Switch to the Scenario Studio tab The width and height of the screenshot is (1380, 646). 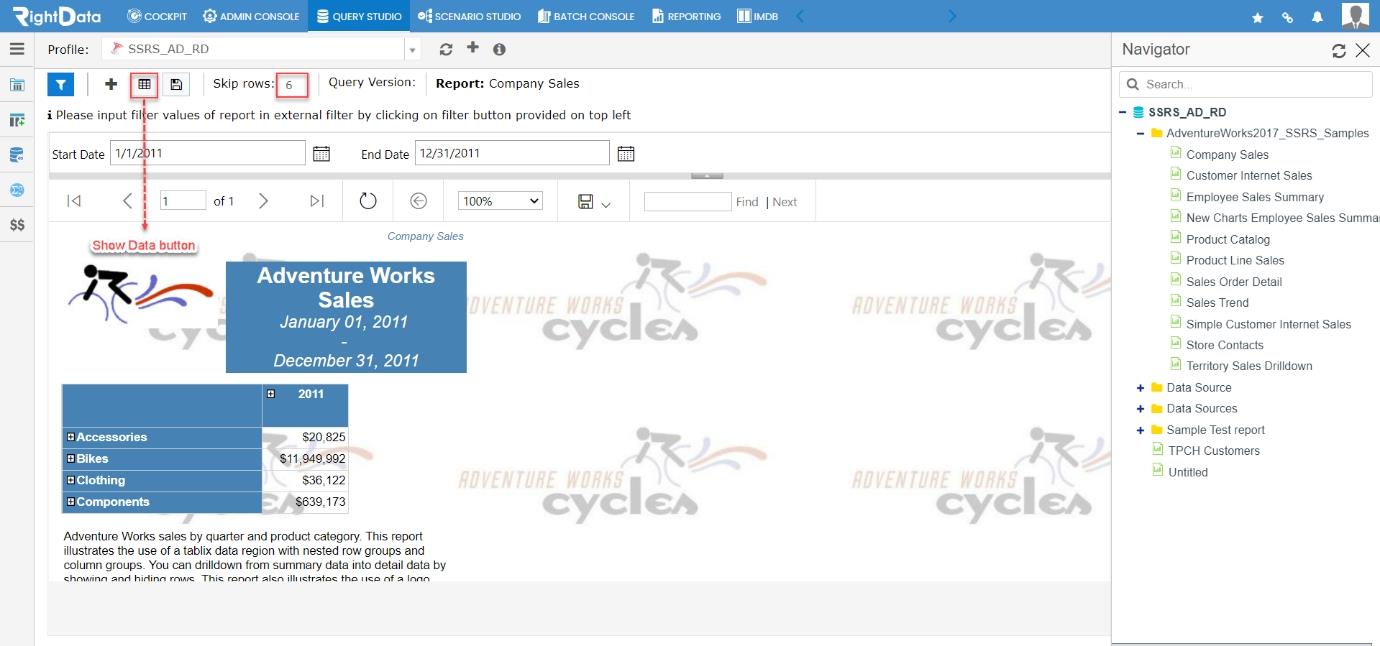[x=469, y=17]
